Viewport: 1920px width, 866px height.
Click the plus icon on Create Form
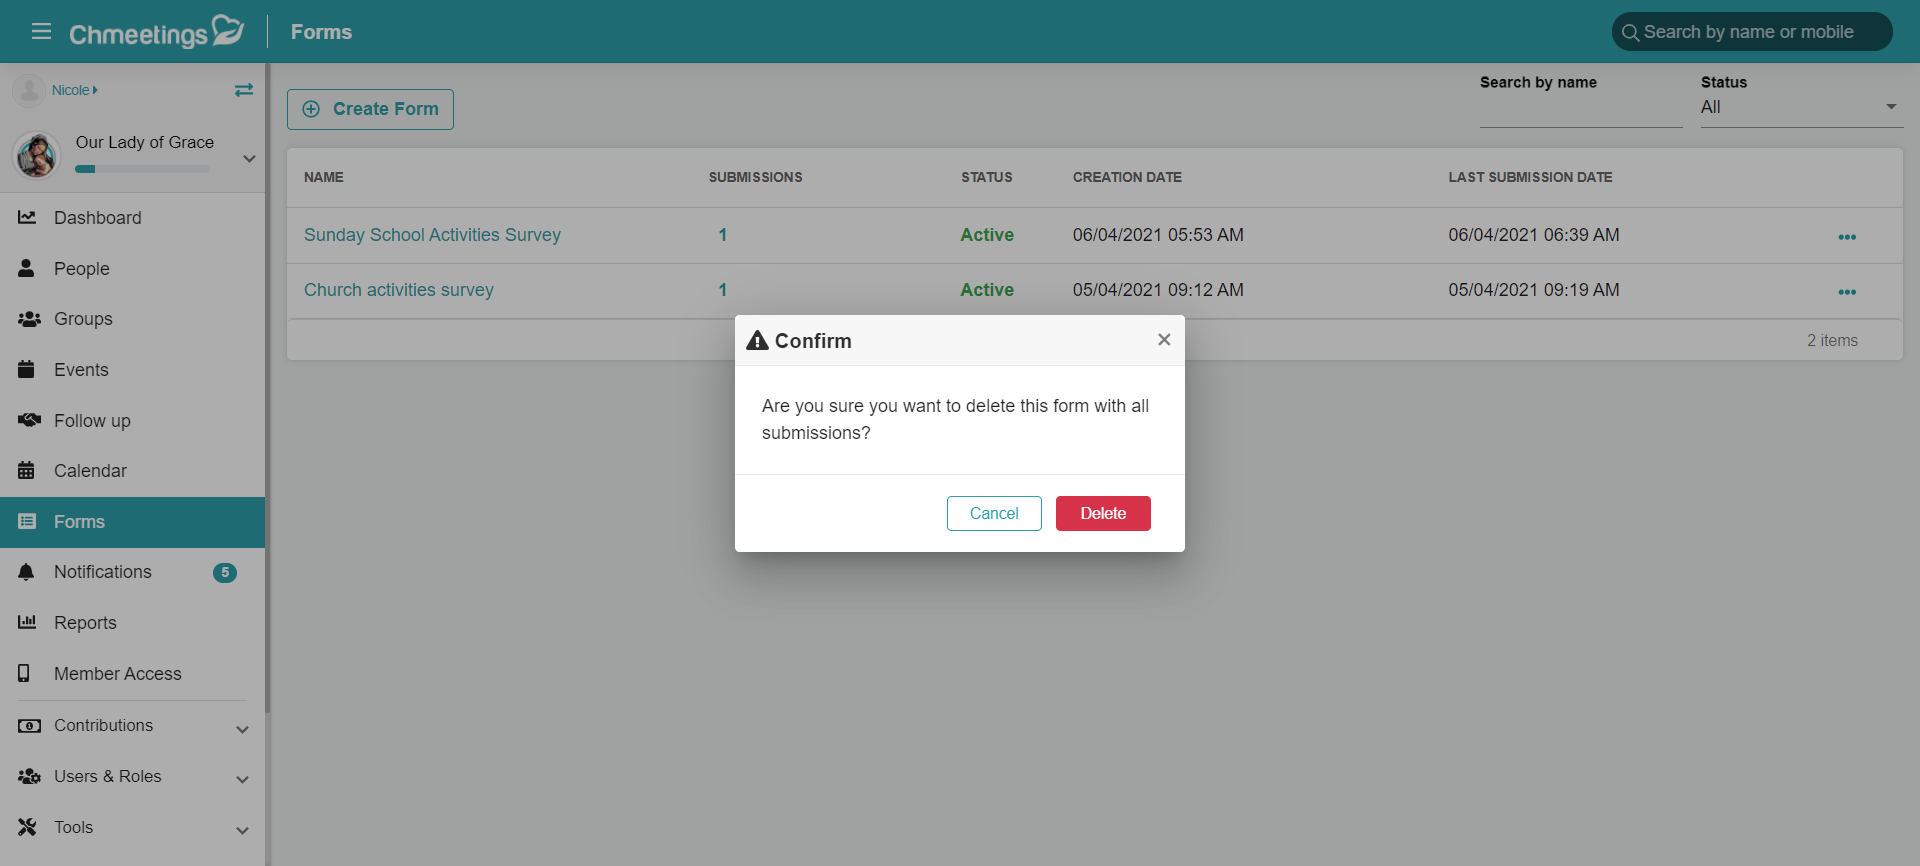click(311, 109)
